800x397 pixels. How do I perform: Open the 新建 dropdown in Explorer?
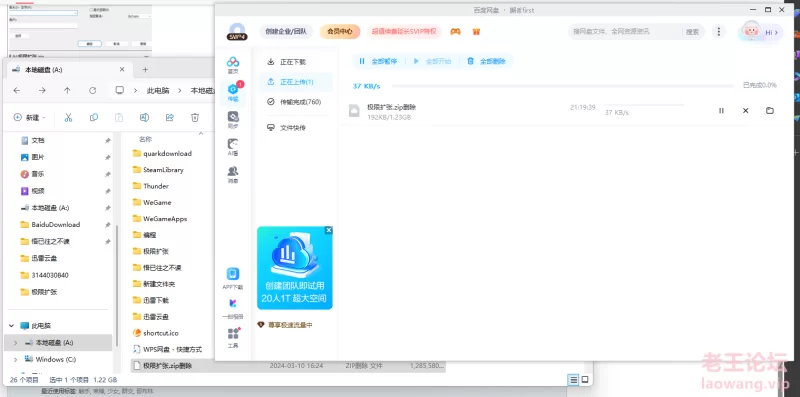pos(29,117)
